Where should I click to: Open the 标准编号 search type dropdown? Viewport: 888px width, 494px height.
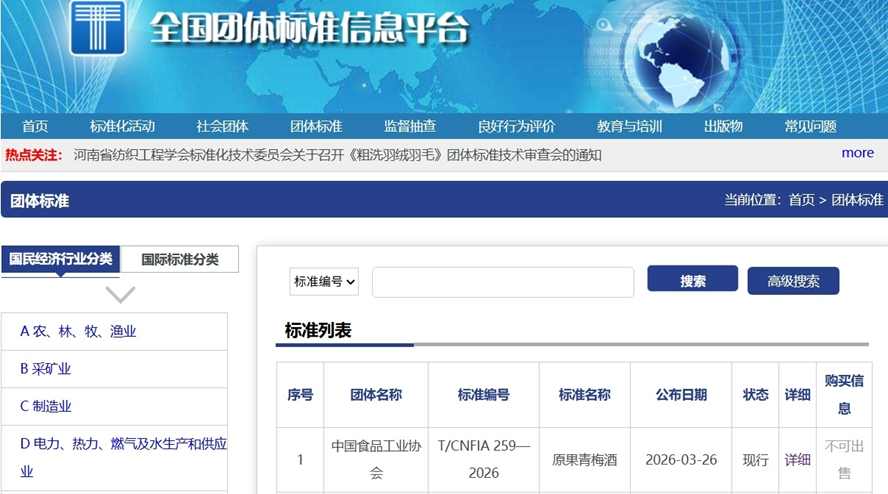324,282
